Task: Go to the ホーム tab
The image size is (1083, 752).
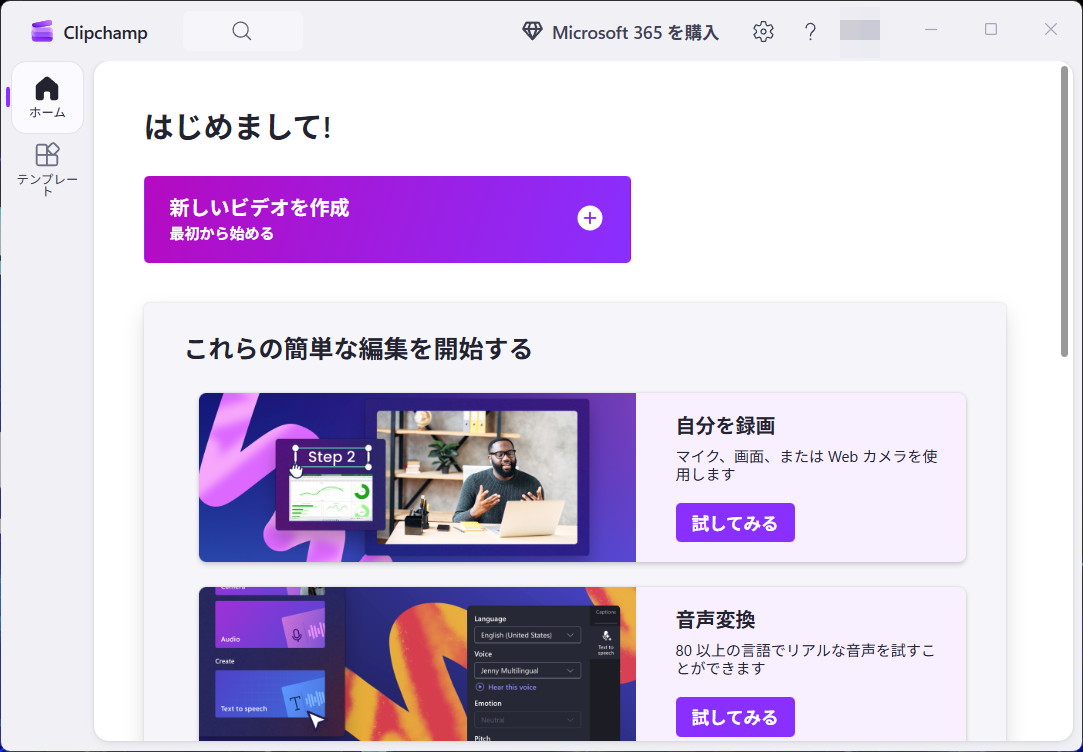Action: click(48, 97)
